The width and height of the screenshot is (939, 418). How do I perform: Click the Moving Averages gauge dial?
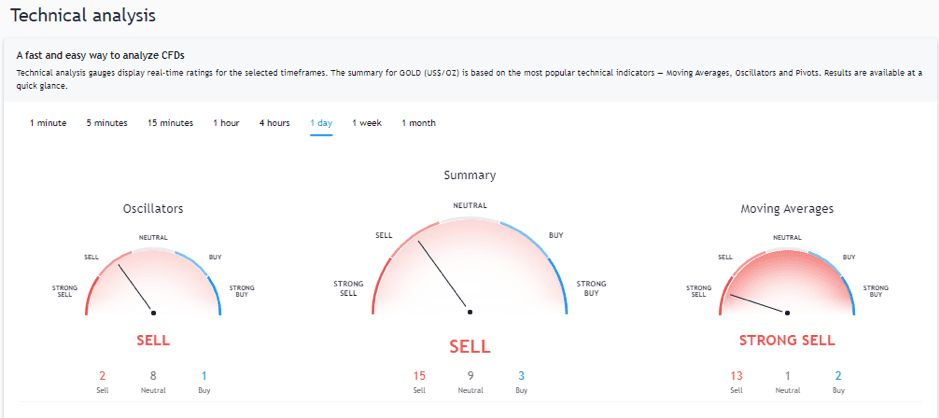(787, 282)
